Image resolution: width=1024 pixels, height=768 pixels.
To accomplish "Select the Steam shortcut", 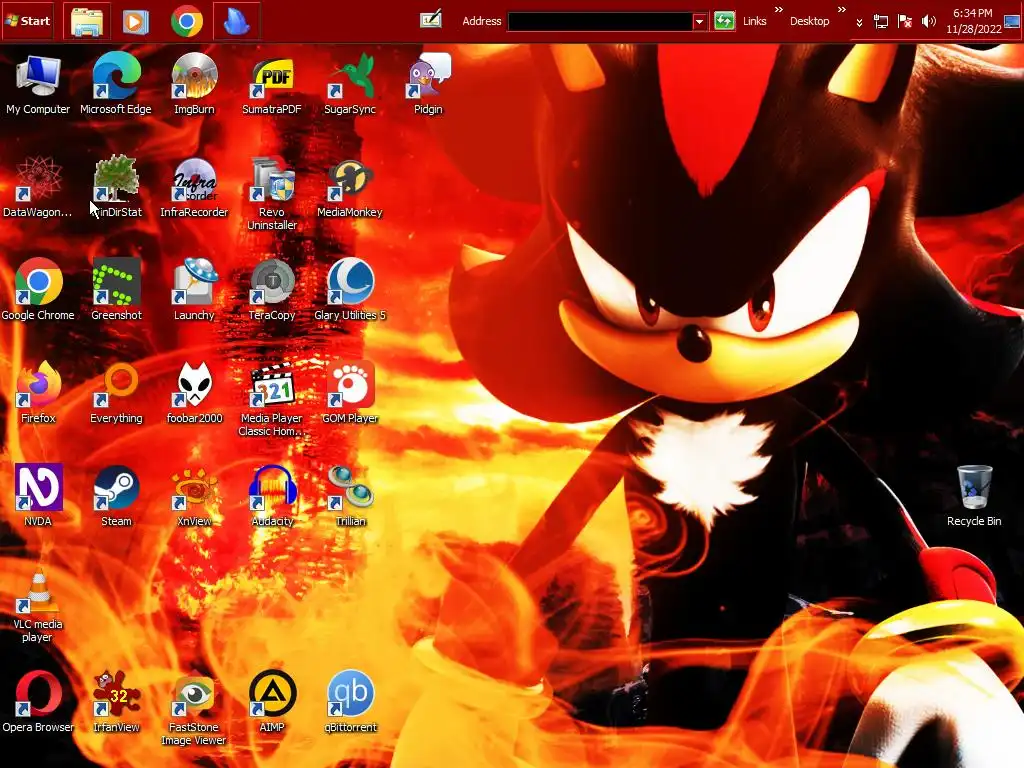I will tap(116, 496).
